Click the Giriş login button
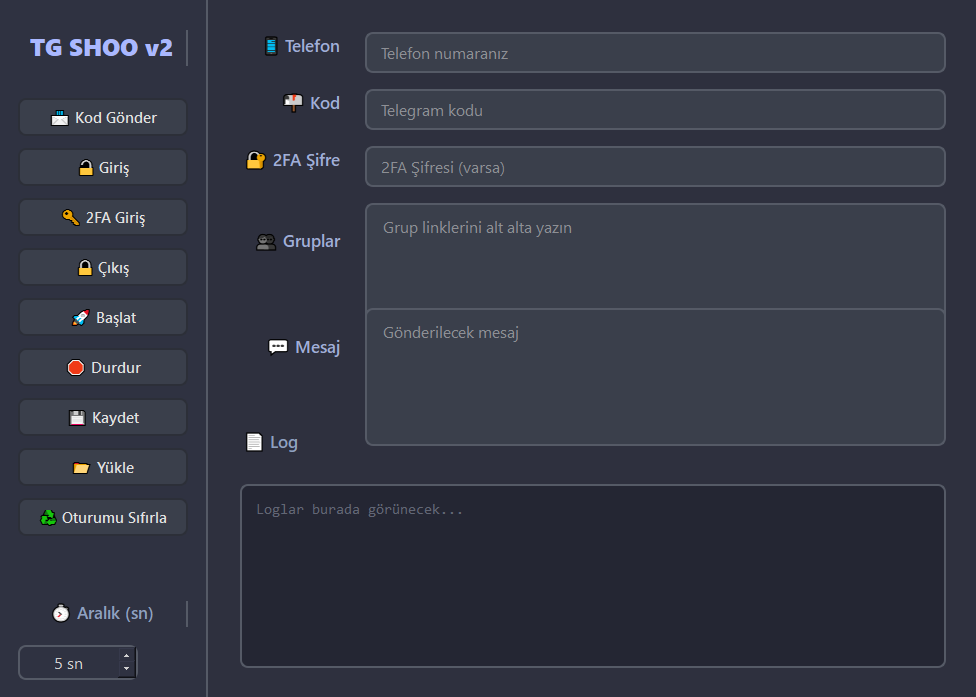This screenshot has height=697, width=976. pyautogui.click(x=103, y=167)
